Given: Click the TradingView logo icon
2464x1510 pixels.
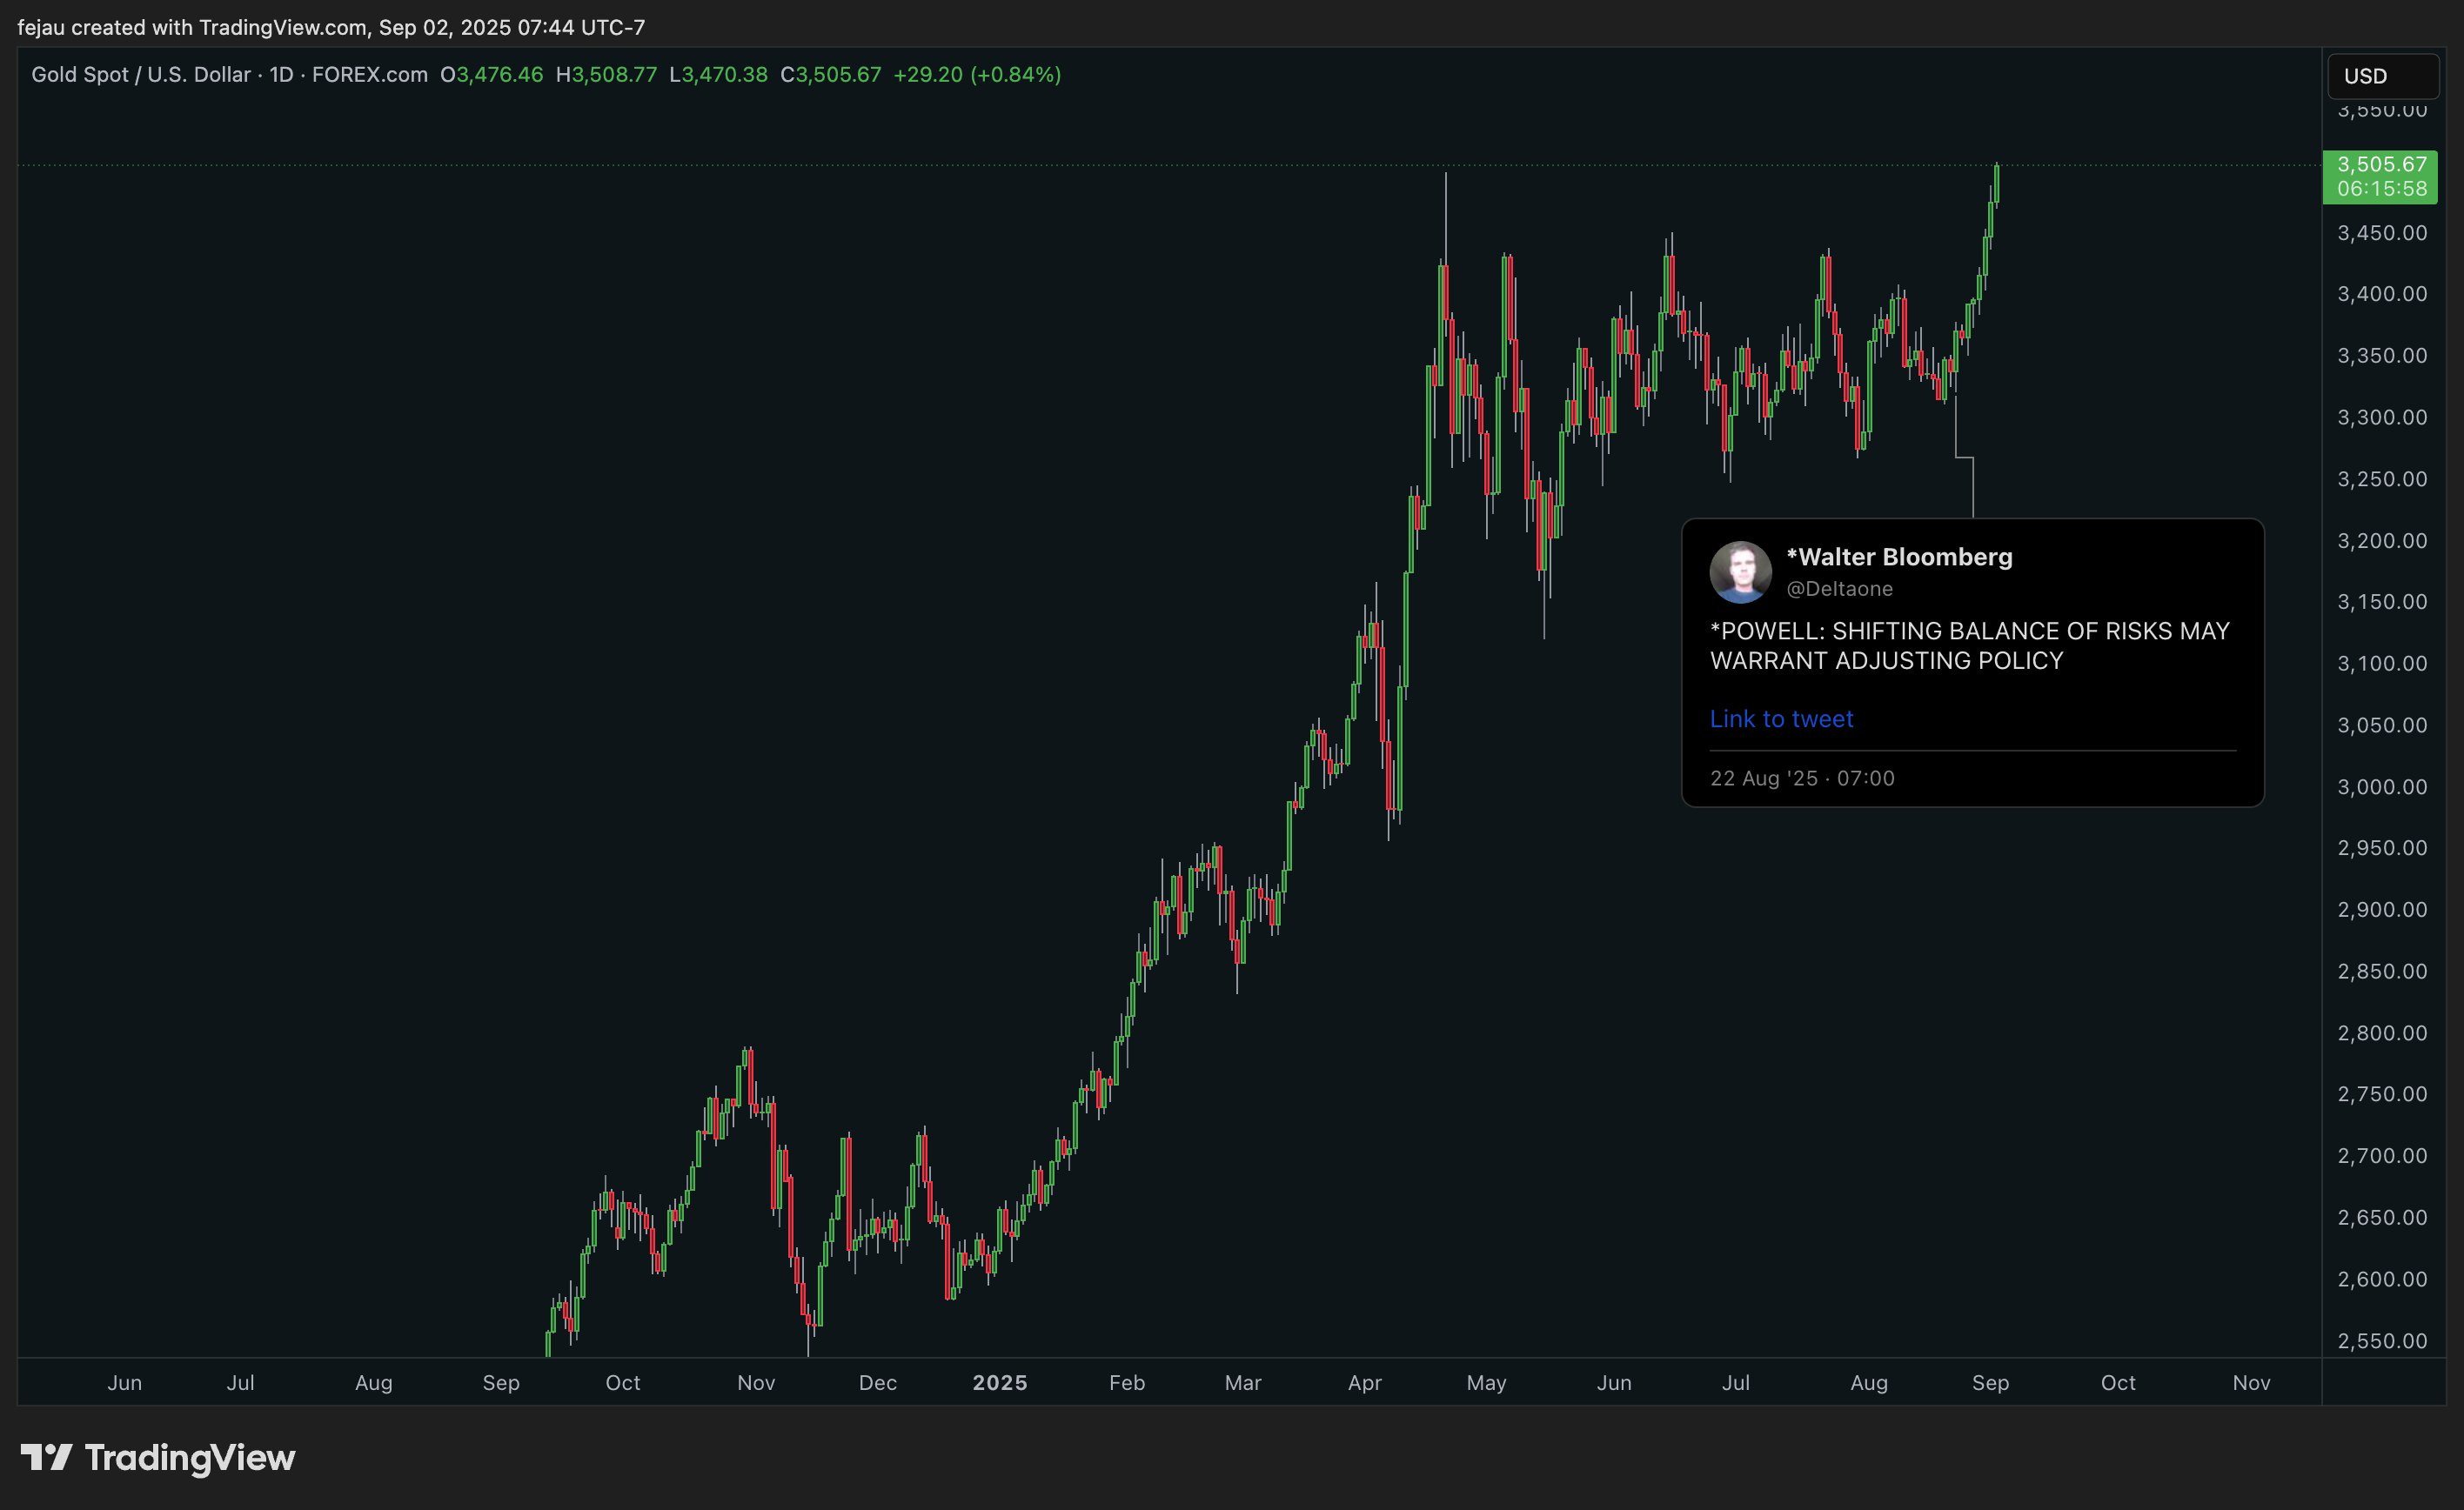Looking at the screenshot, I should [46, 1457].
